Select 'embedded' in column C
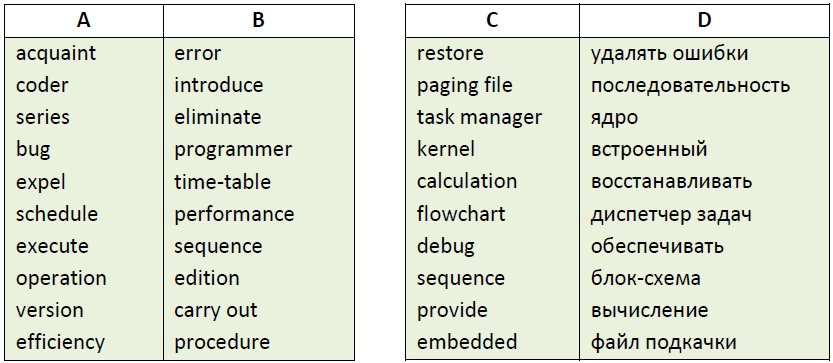 point(466,342)
